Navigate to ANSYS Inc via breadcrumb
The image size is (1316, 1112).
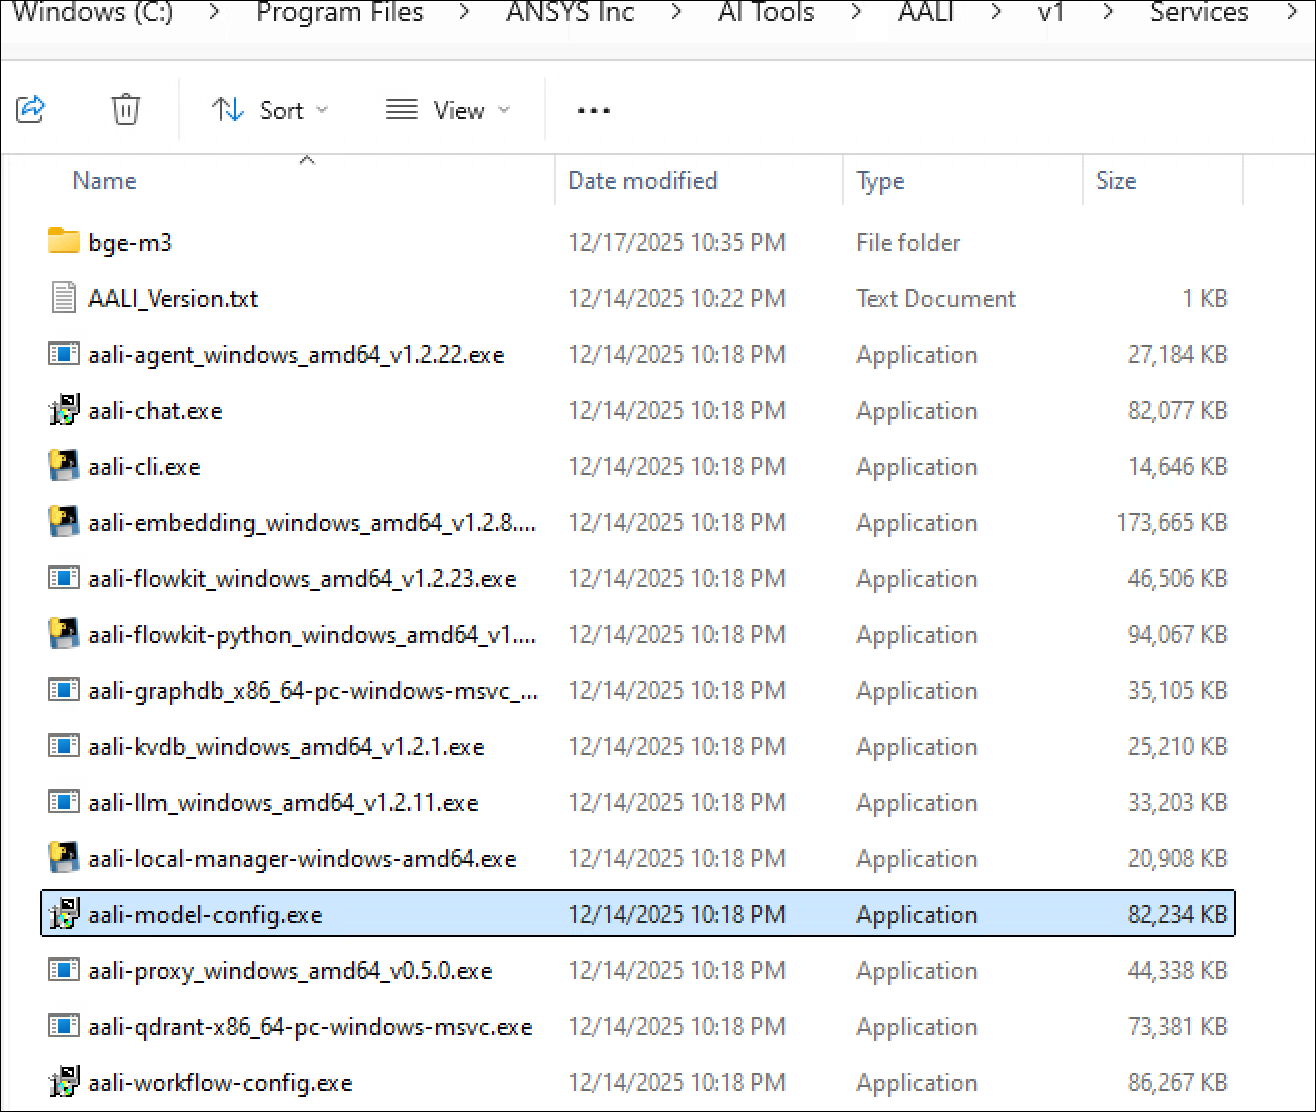tap(570, 13)
